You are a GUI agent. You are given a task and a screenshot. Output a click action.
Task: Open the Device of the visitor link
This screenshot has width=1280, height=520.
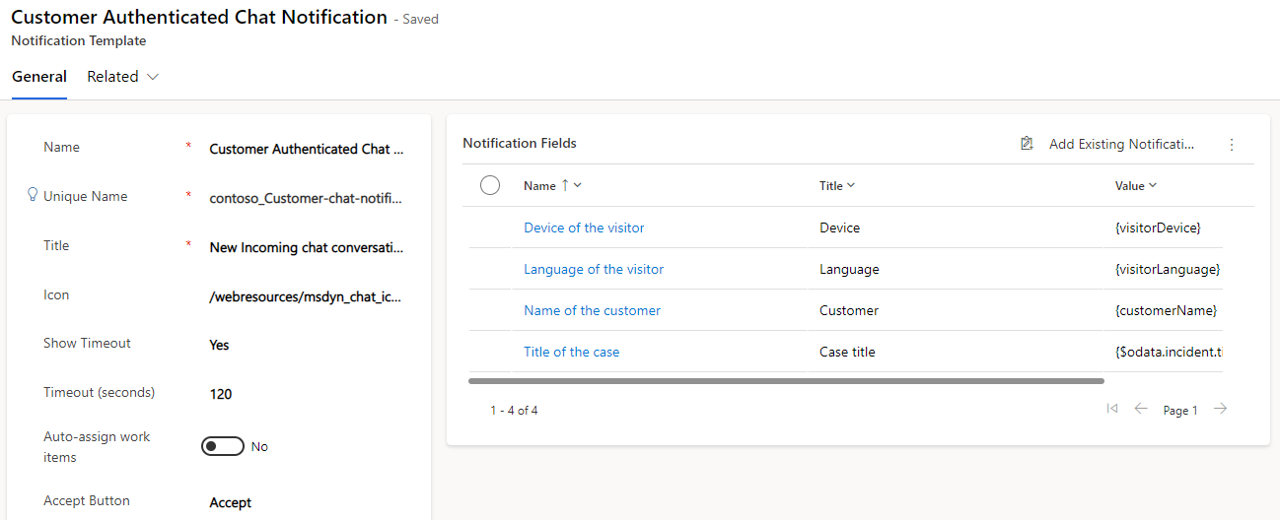[x=584, y=228]
